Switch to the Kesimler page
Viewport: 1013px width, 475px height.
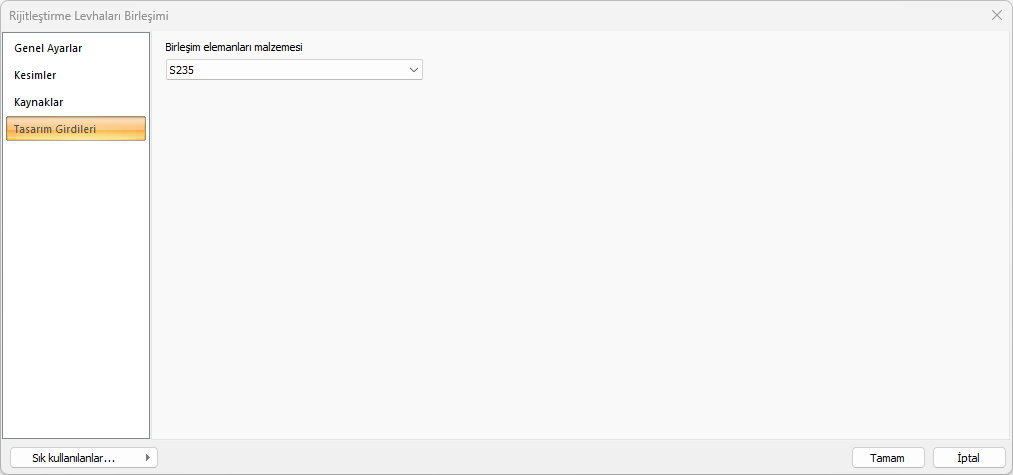(35, 75)
